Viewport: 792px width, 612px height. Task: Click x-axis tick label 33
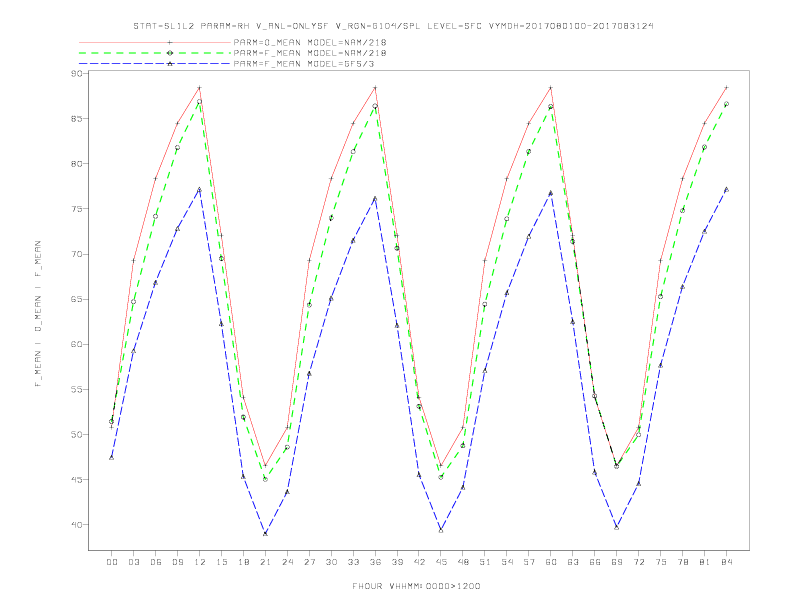pos(353,562)
